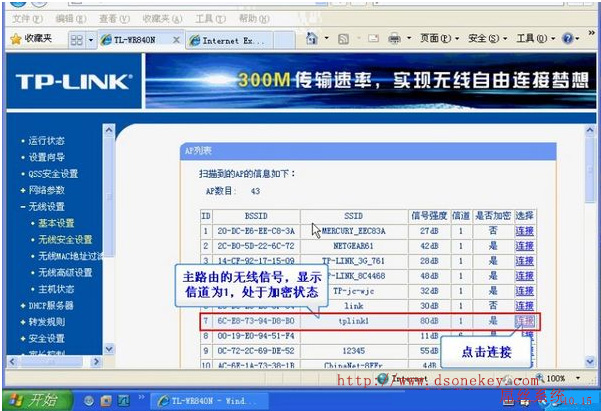Open the 收藏夹(A) menu
601x411 pixels.
click(162, 18)
